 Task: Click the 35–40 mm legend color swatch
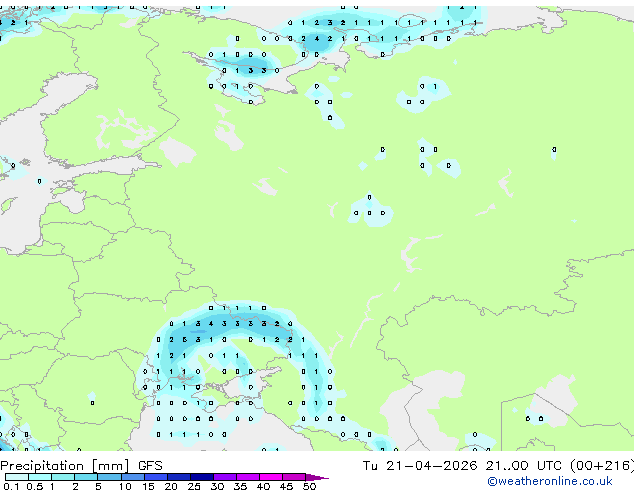coord(248,477)
